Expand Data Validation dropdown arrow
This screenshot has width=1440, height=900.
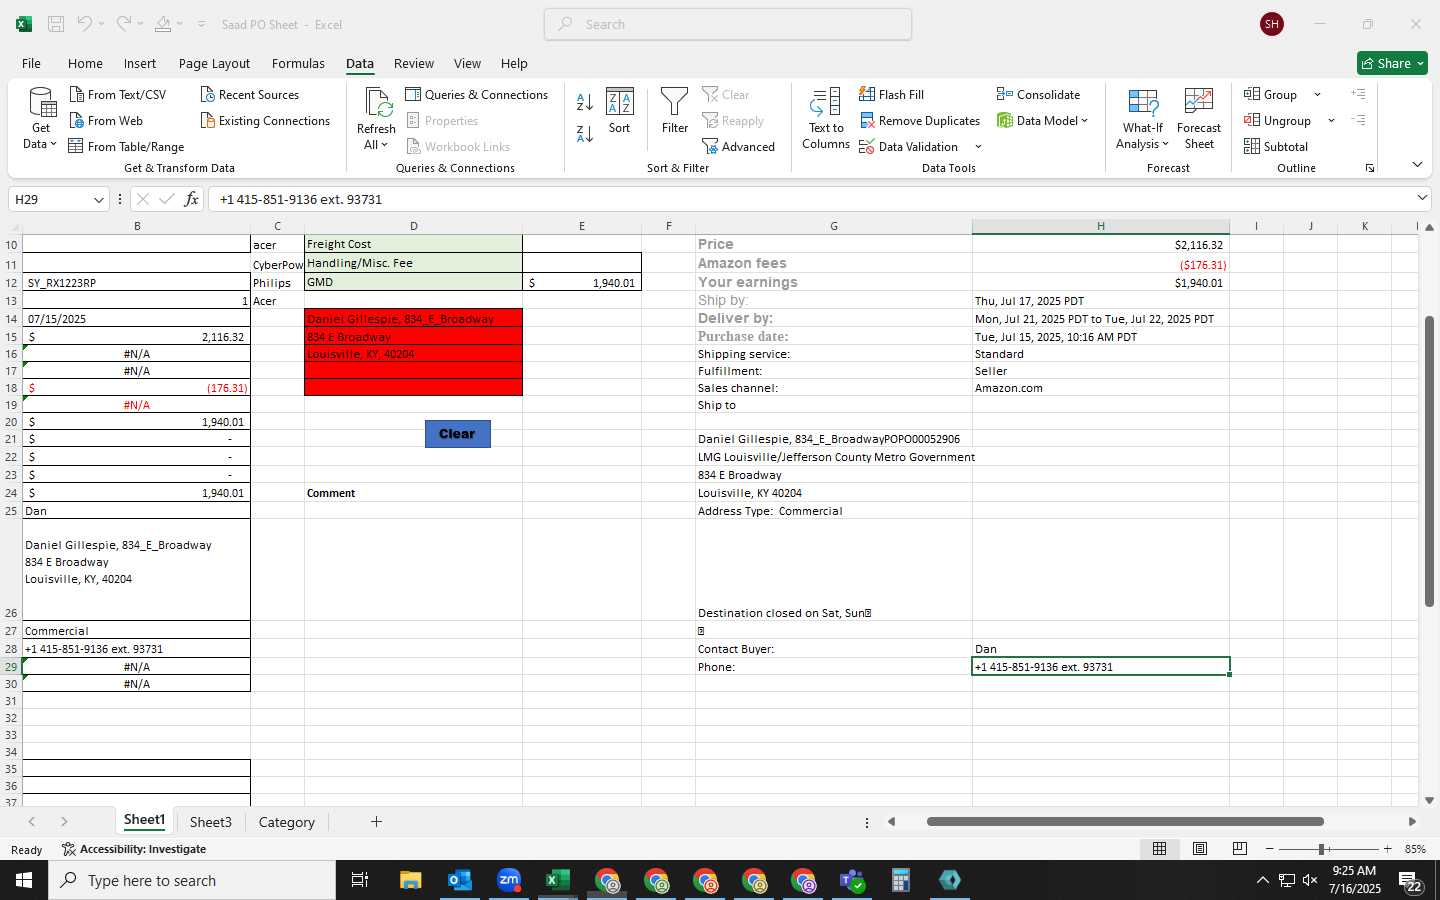pyautogui.click(x=978, y=146)
